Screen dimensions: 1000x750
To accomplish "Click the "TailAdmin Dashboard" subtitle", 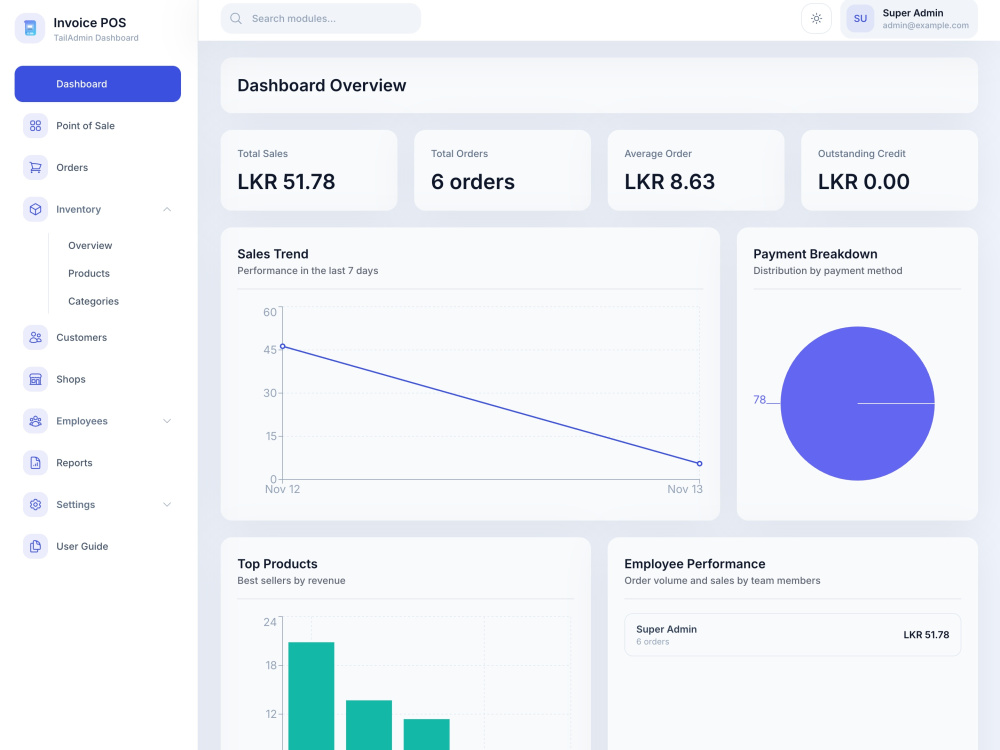I will 96,38.
